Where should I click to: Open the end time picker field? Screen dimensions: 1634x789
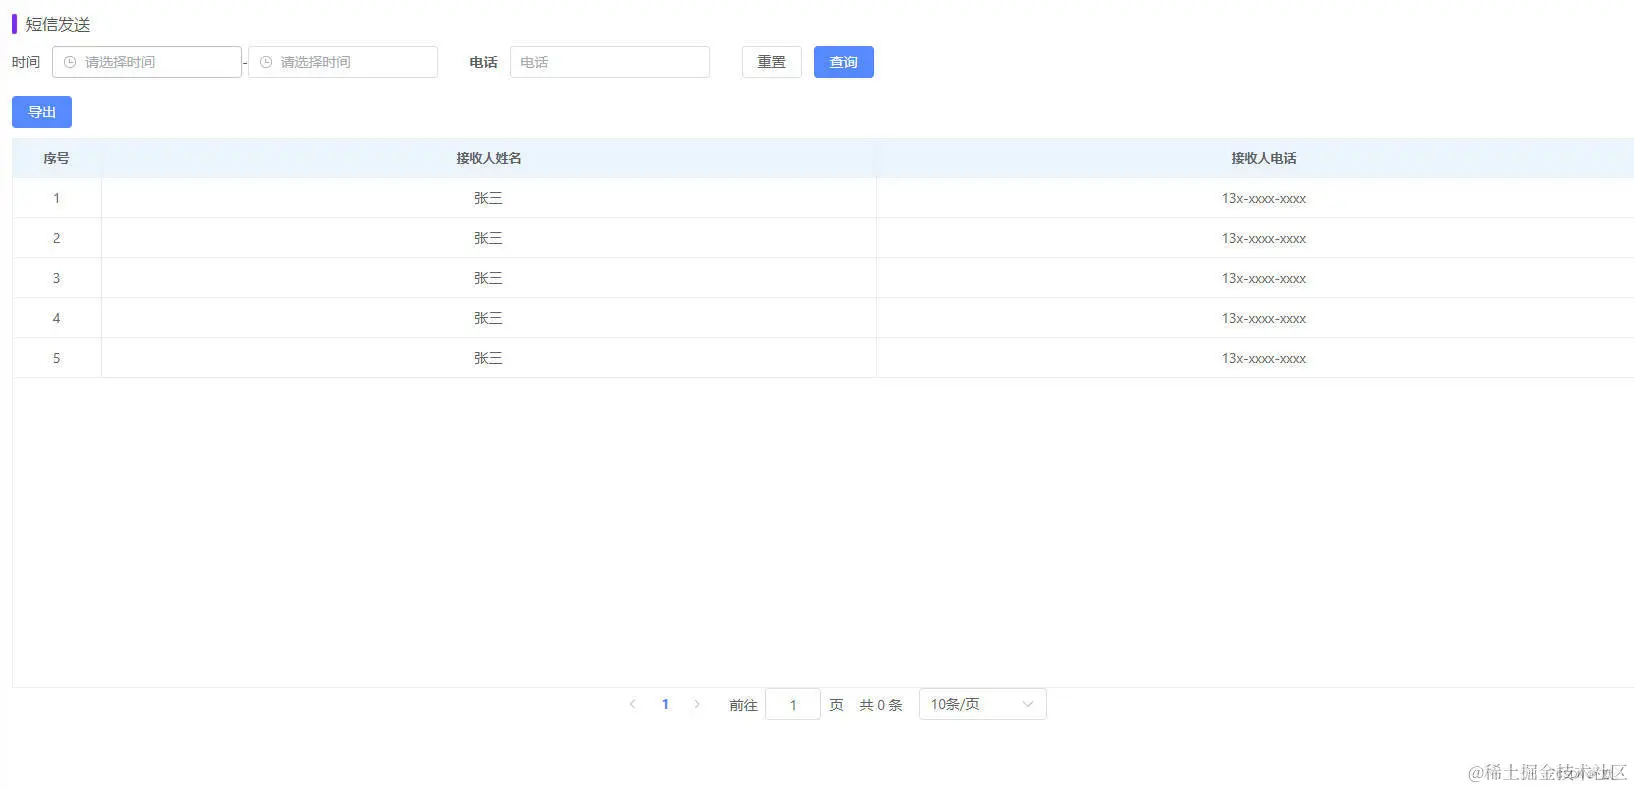pyautogui.click(x=343, y=62)
